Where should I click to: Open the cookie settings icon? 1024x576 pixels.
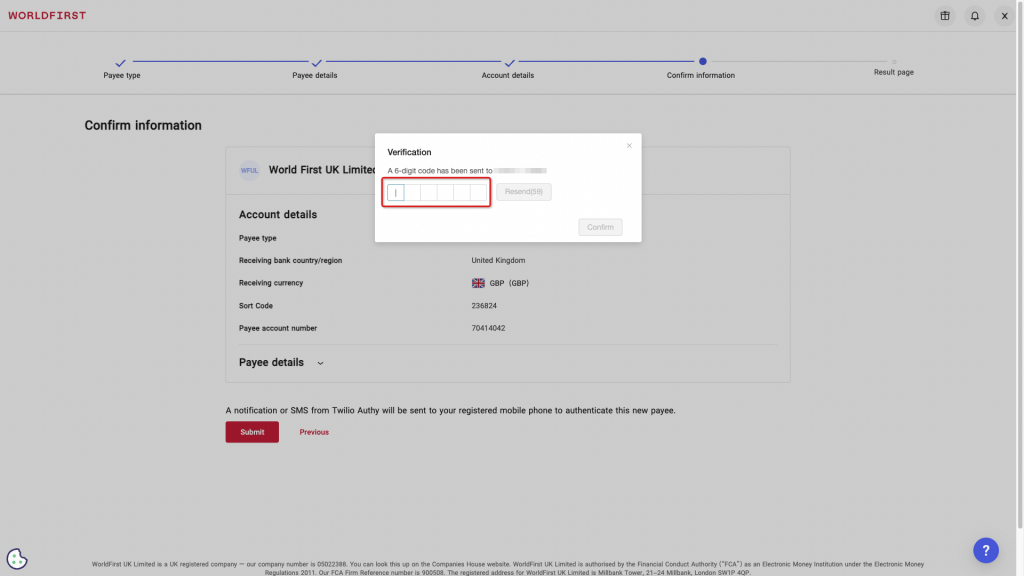(x=16, y=558)
